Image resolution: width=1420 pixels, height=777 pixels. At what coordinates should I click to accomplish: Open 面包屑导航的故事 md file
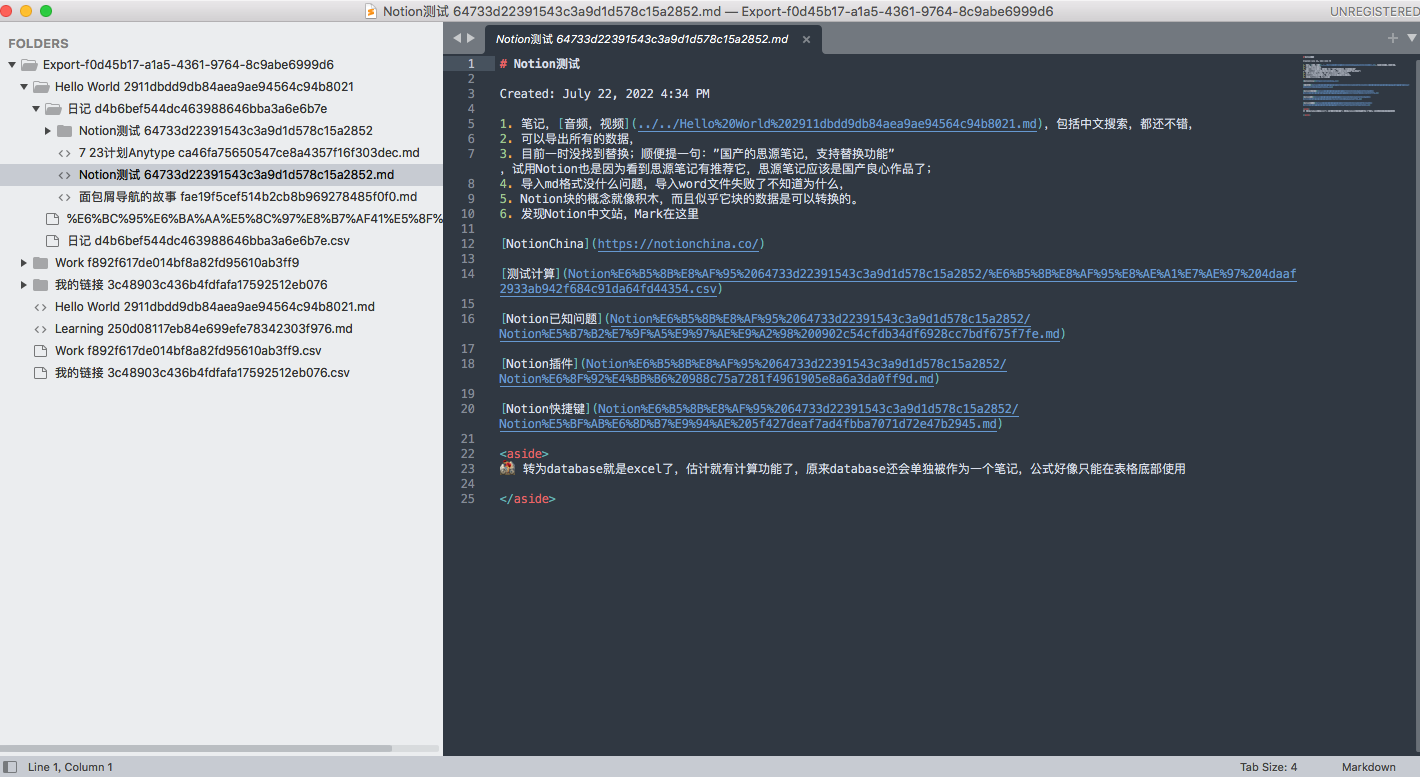pos(248,197)
